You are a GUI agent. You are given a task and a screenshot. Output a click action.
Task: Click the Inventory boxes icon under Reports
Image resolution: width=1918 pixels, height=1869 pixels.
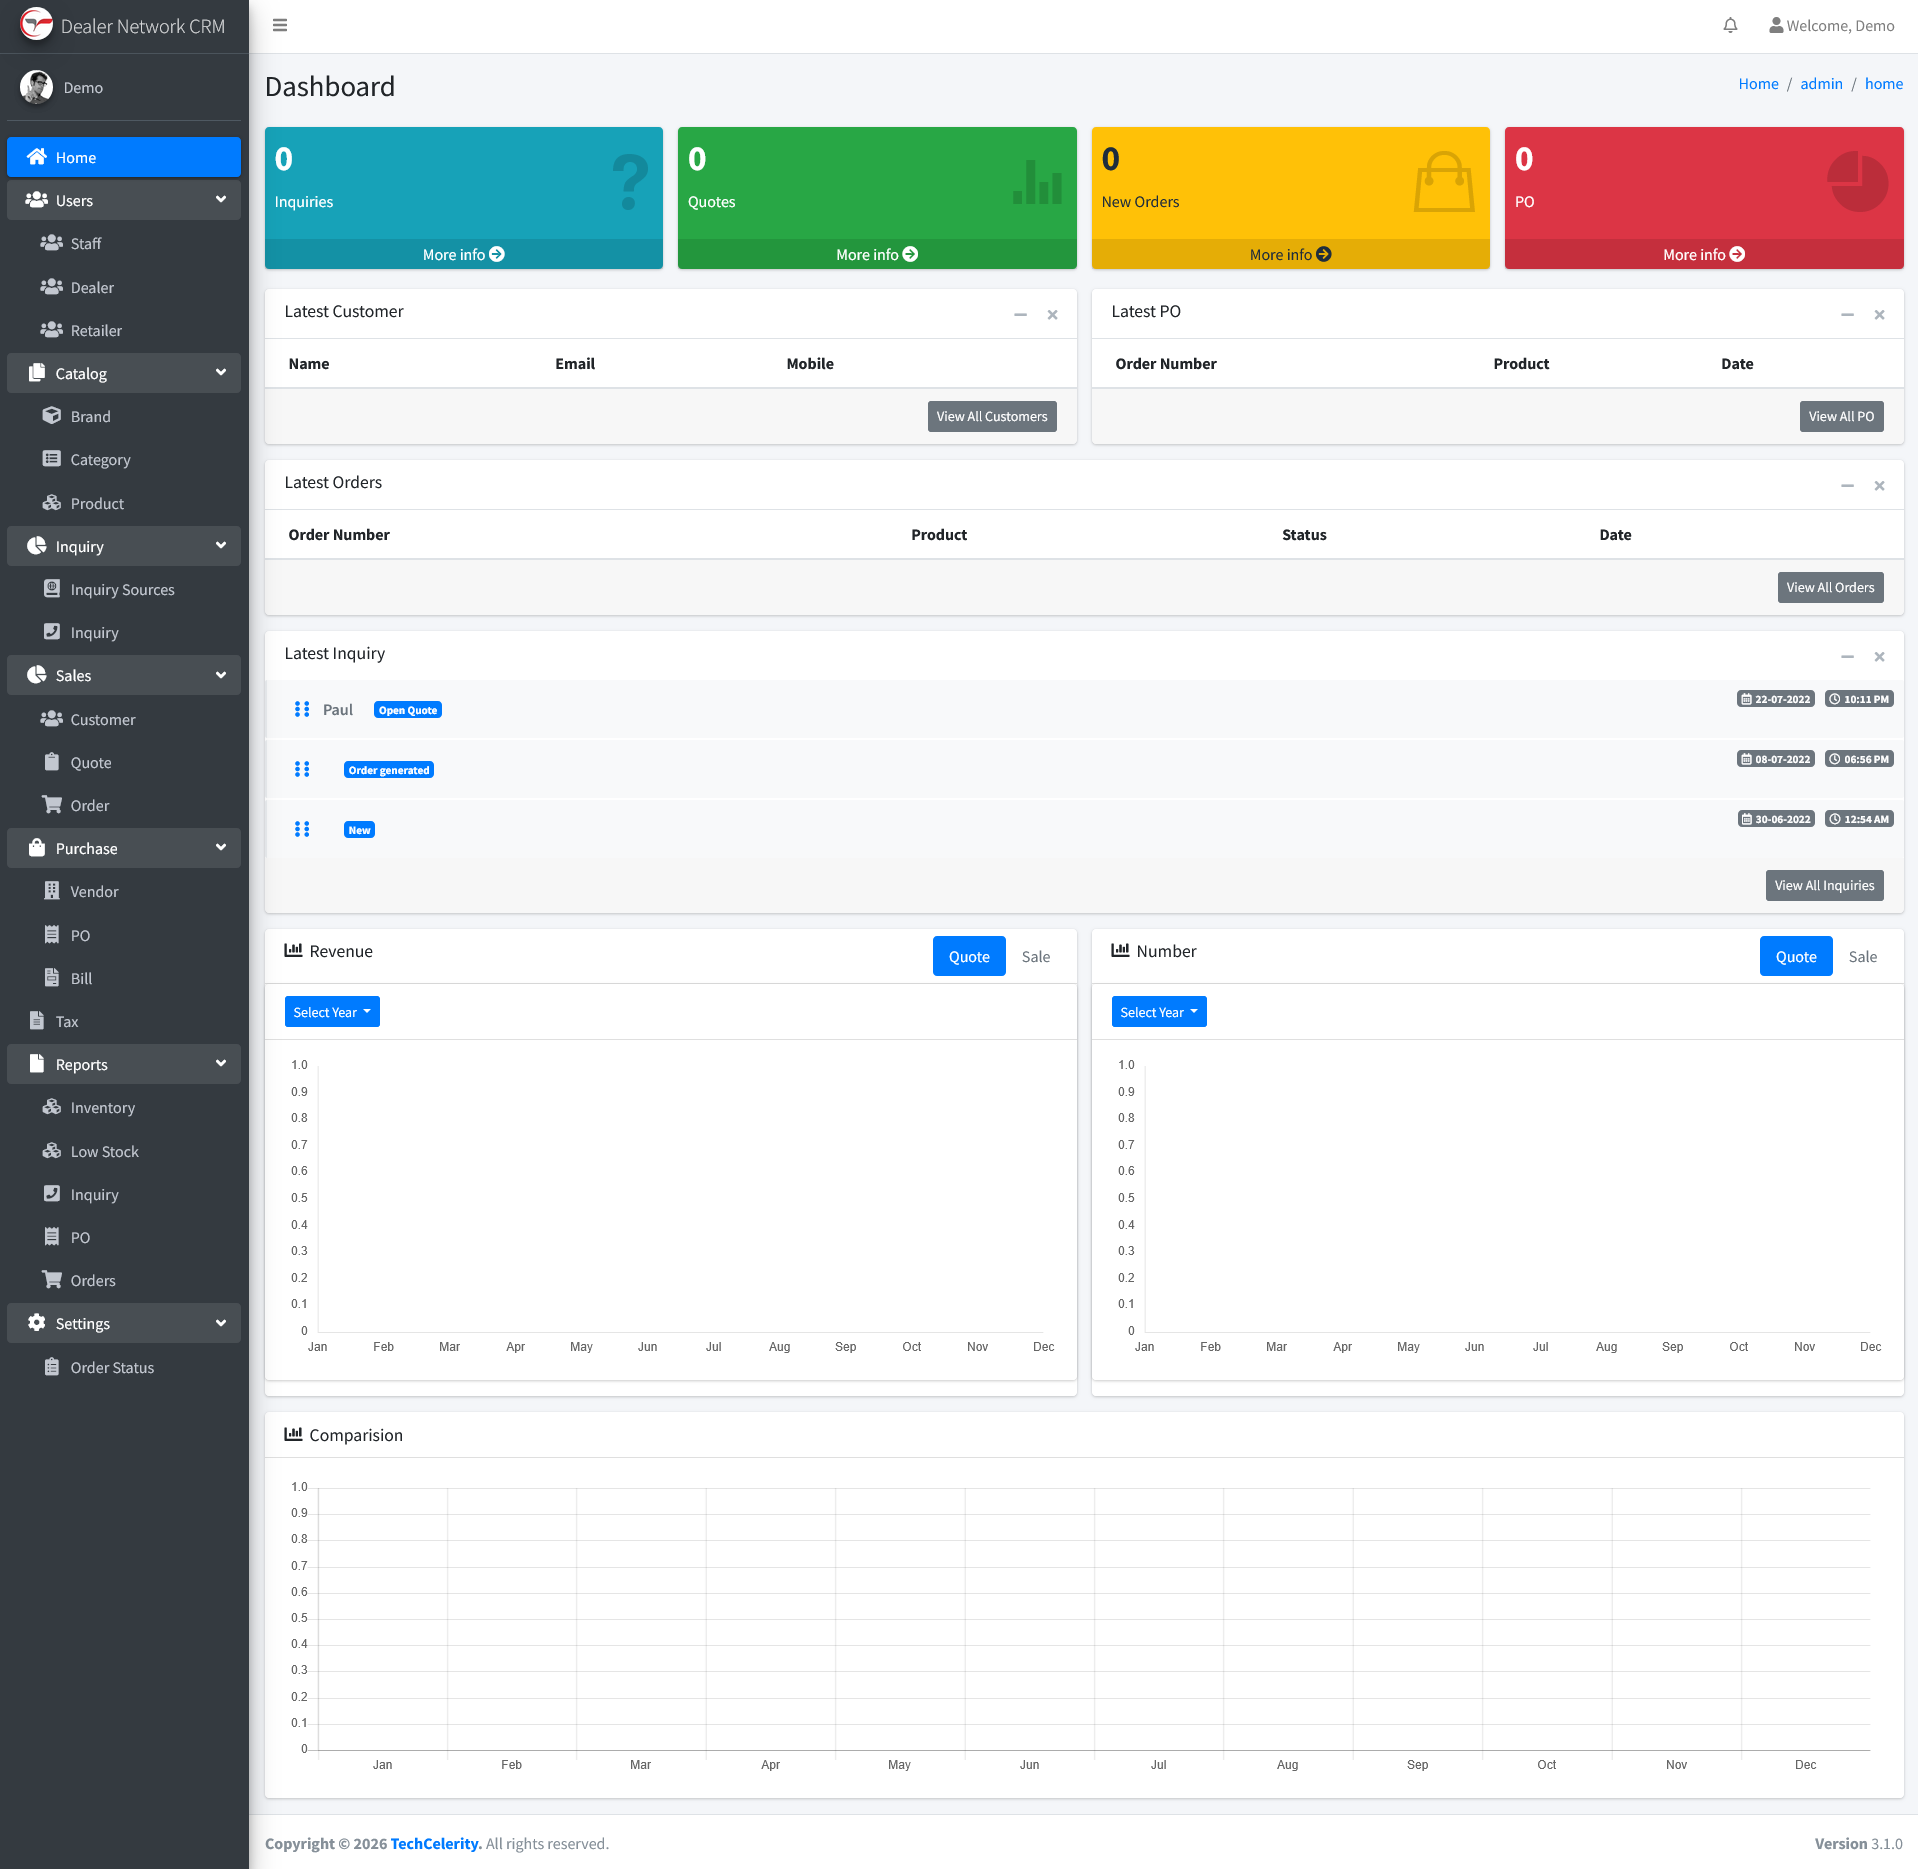[x=52, y=1107]
